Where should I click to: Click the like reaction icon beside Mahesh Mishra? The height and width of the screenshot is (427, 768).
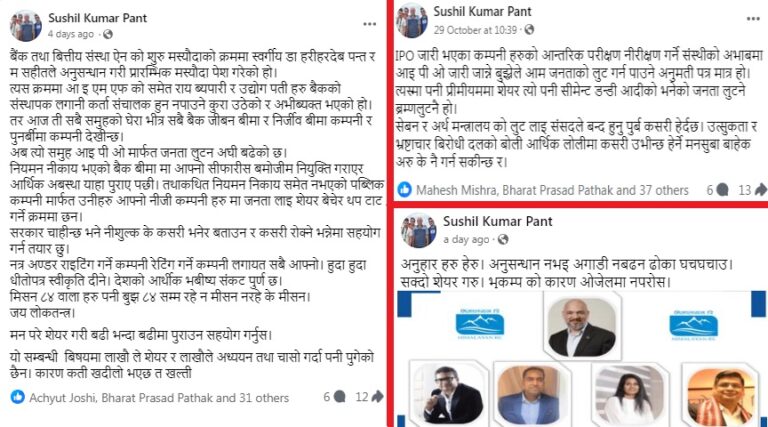[x=405, y=190]
